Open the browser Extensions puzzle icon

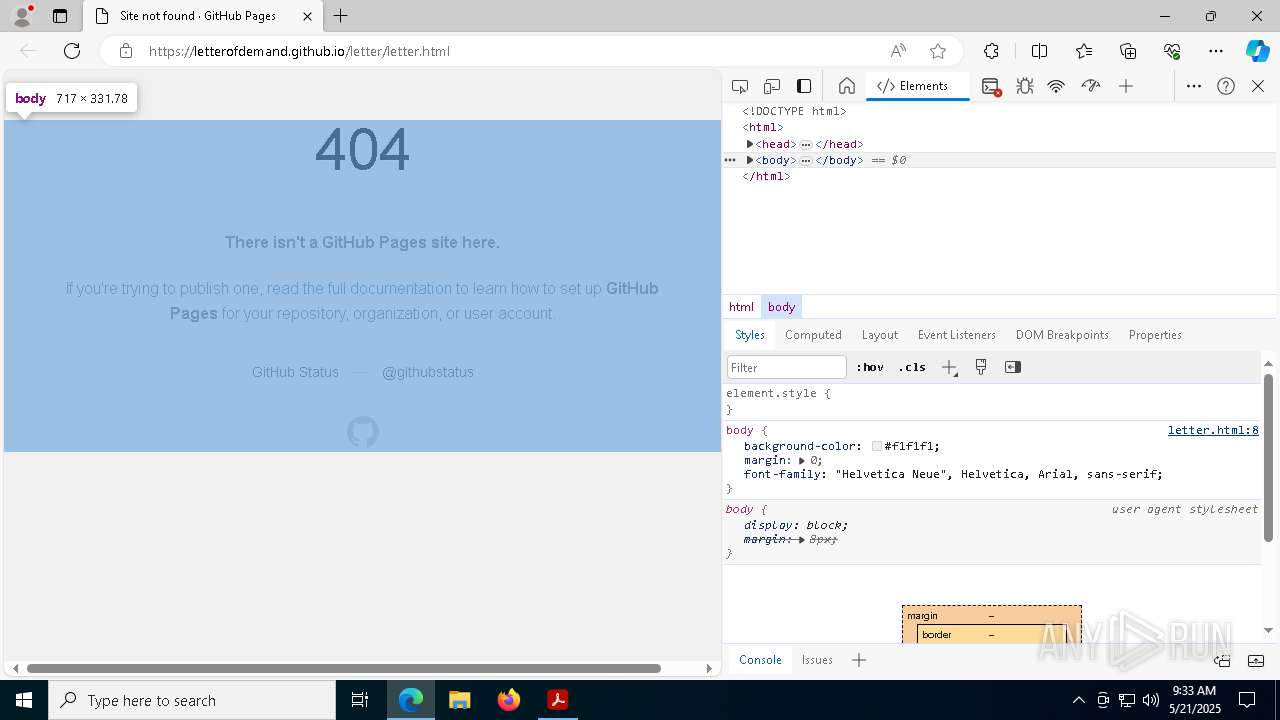pyautogui.click(x=991, y=51)
